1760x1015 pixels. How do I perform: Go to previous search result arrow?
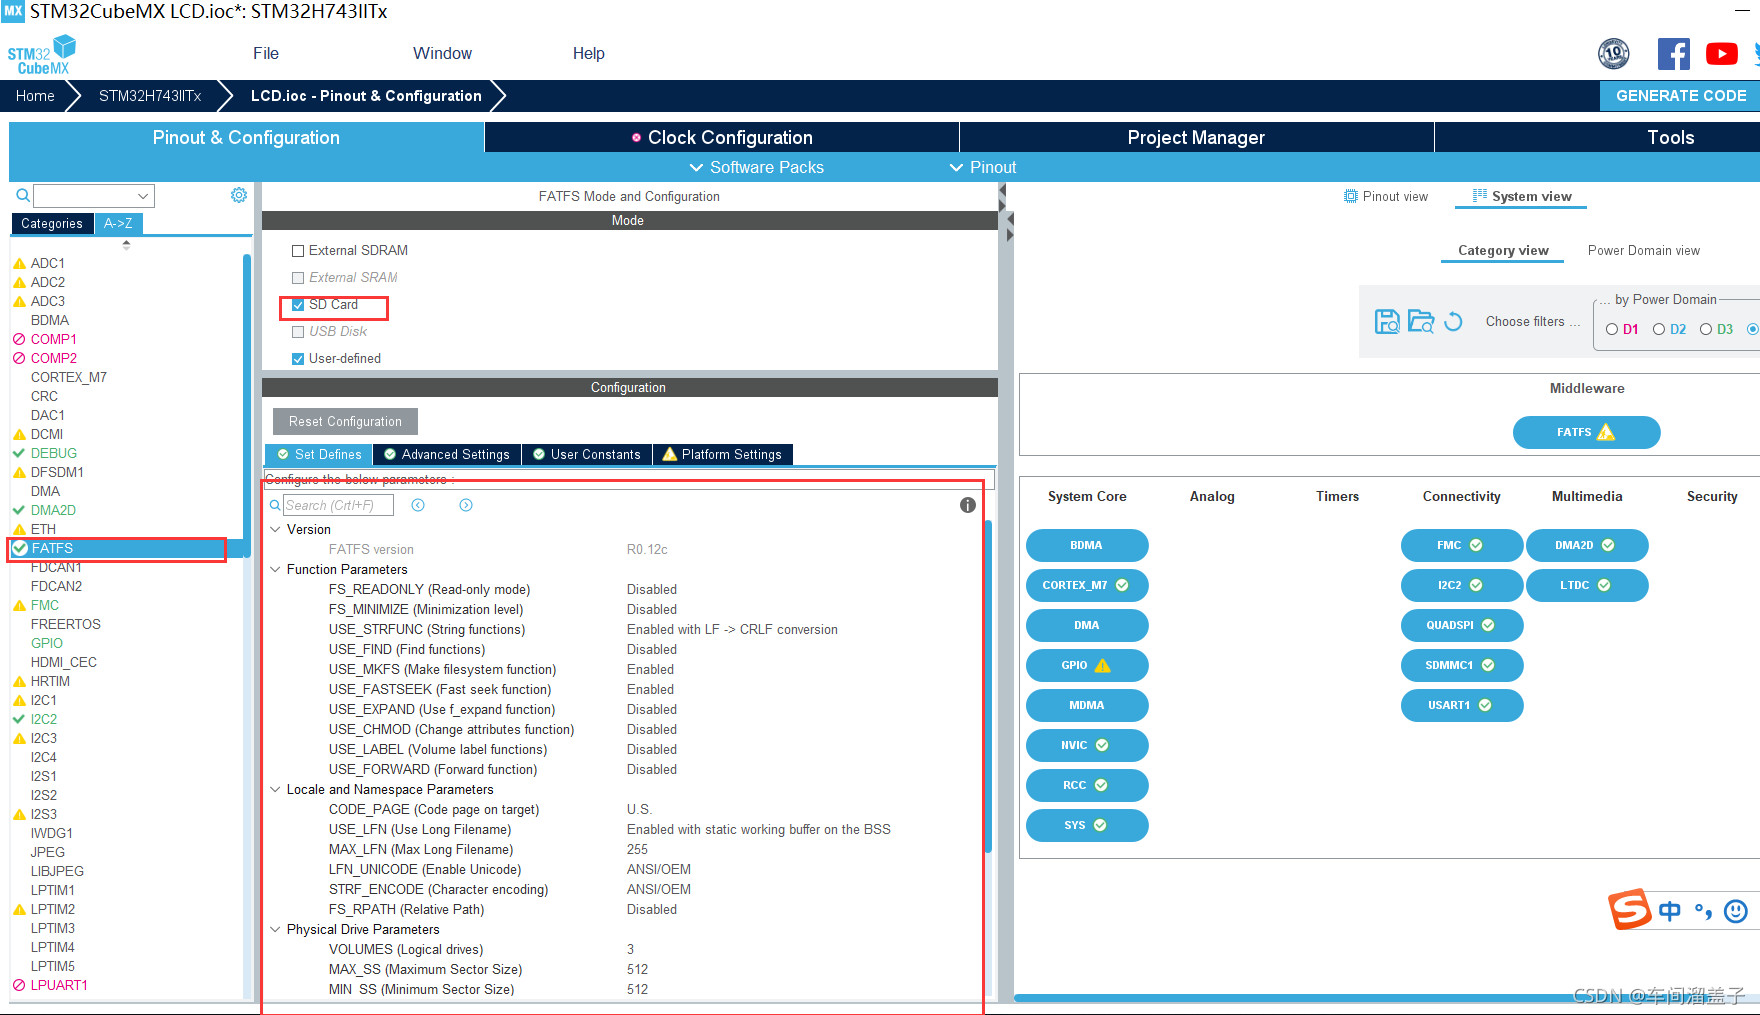point(418,505)
